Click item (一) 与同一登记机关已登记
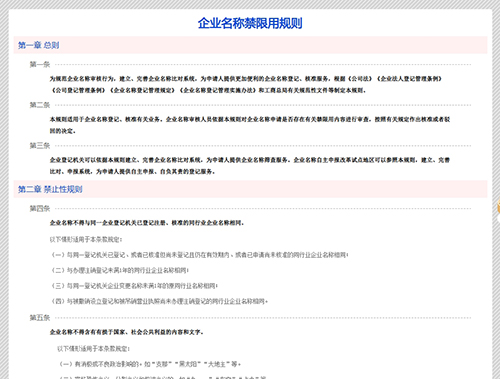 tap(199, 255)
